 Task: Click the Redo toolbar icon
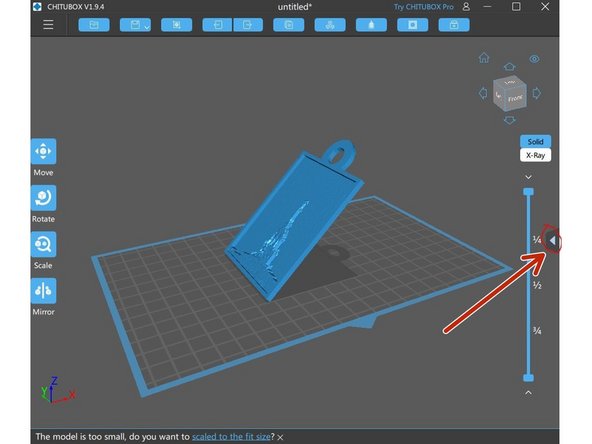[x=248, y=25]
